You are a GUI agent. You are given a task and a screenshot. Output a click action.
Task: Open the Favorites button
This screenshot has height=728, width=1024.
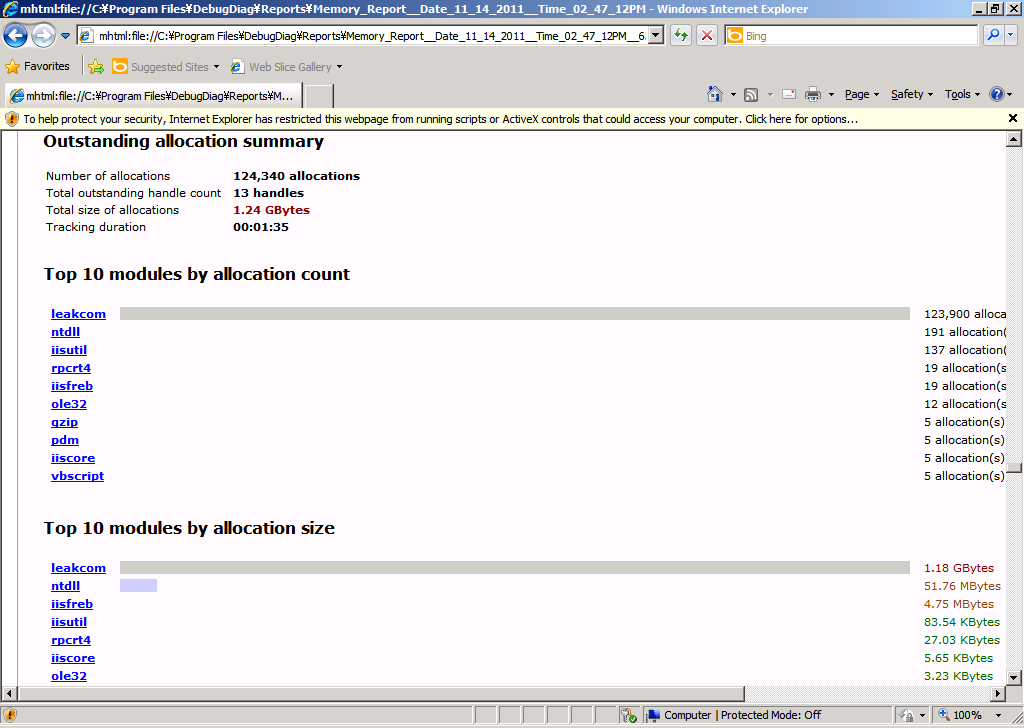tap(38, 67)
